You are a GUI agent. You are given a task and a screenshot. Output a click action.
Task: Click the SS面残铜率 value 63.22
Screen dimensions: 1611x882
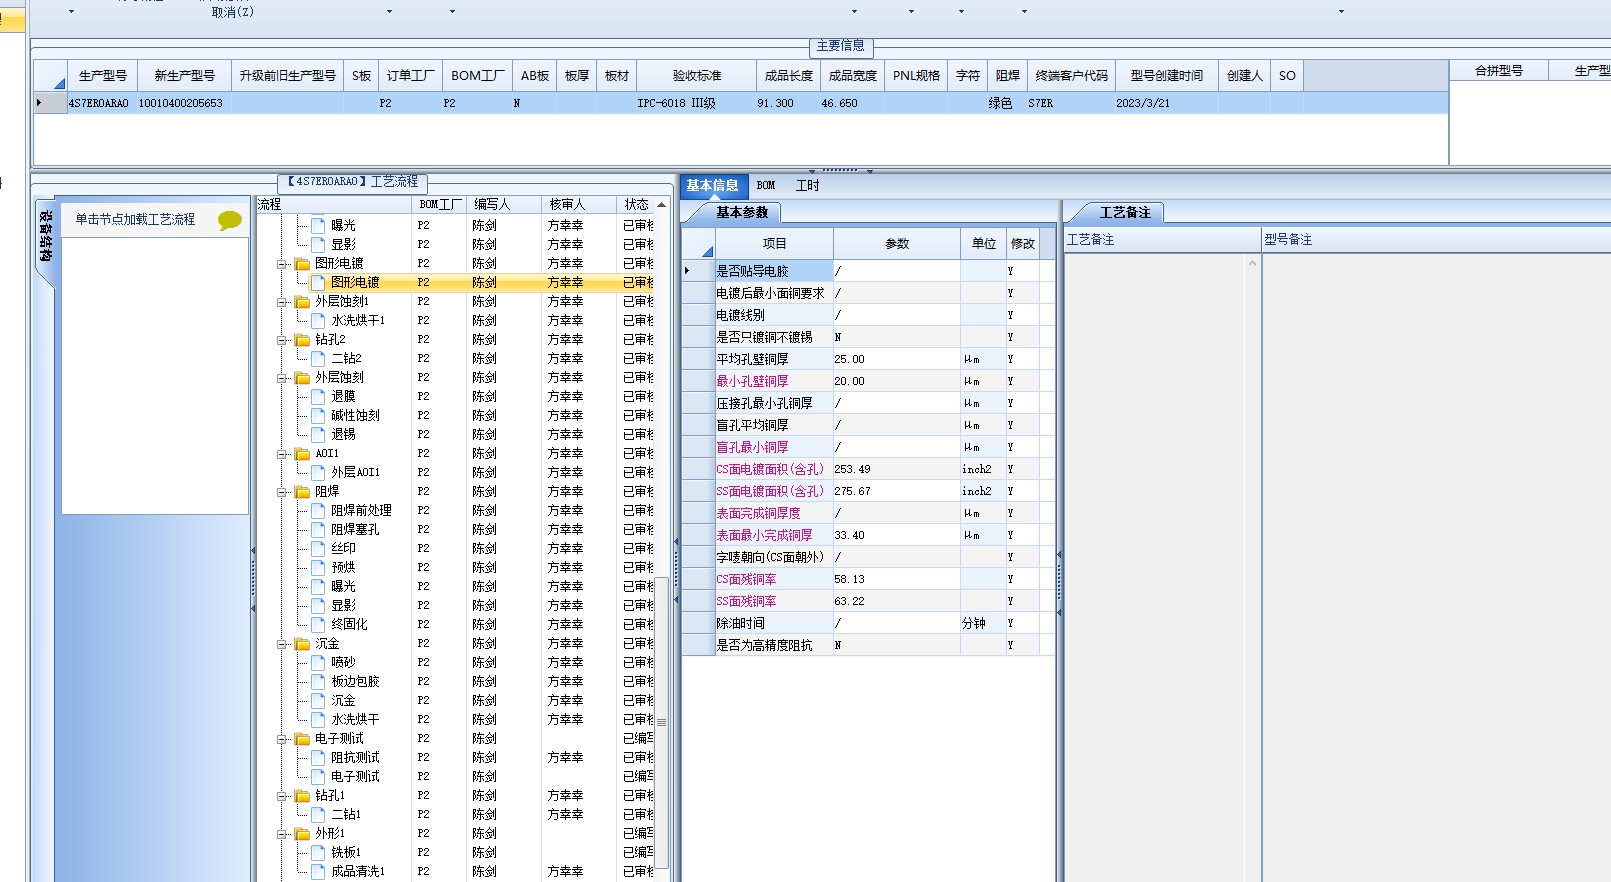896,601
